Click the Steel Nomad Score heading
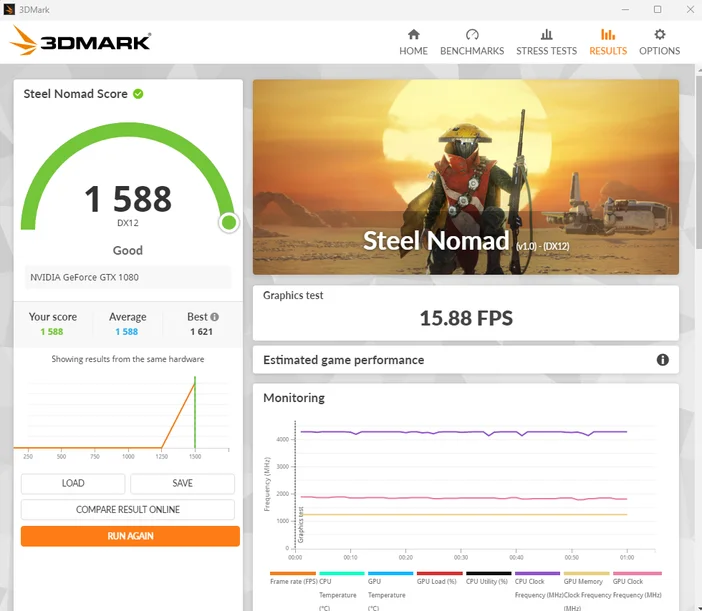Image resolution: width=702 pixels, height=611 pixels. tap(76, 94)
